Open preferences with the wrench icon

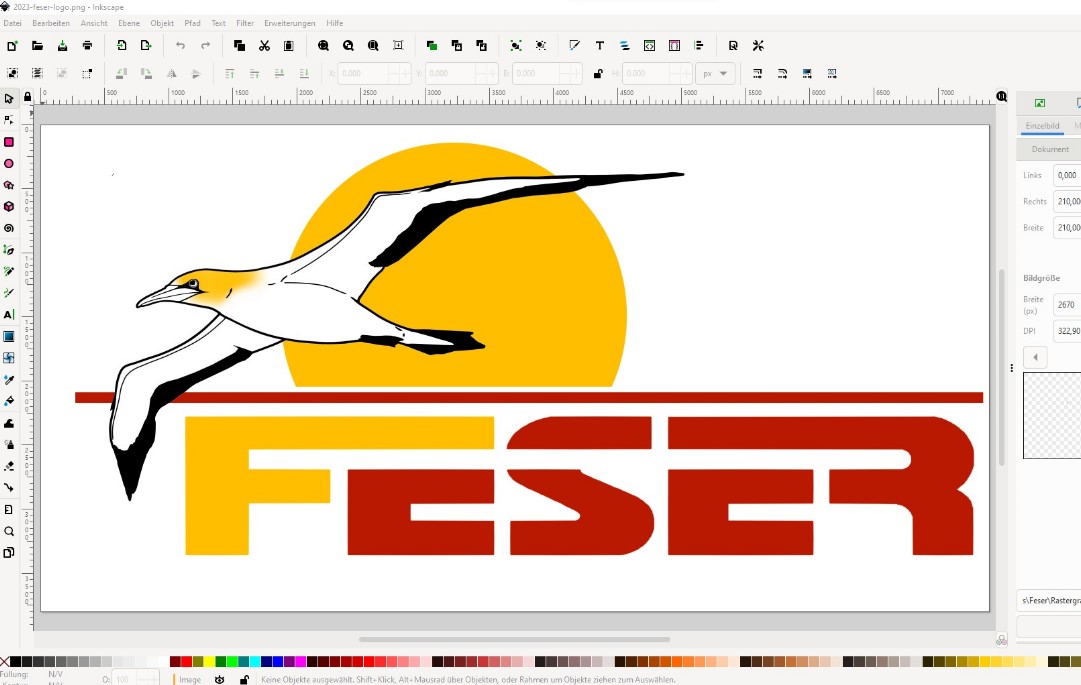pyautogui.click(x=758, y=45)
